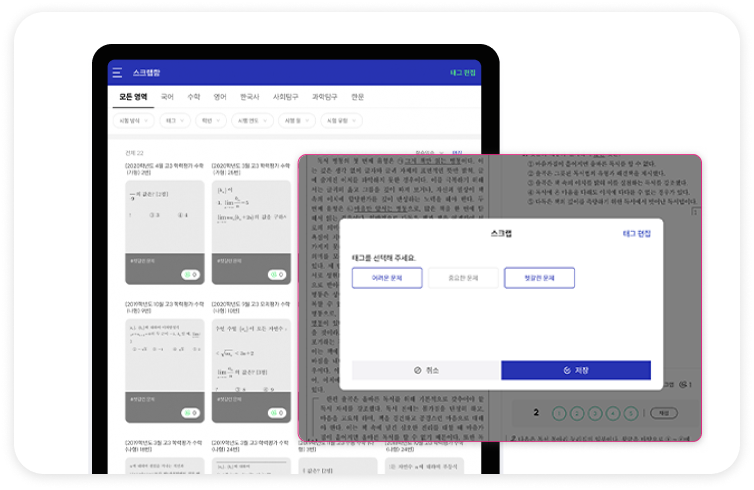This screenshot has width=754, height=490.
Task: Select answer circle 3 below the dialog
Action: (593, 413)
